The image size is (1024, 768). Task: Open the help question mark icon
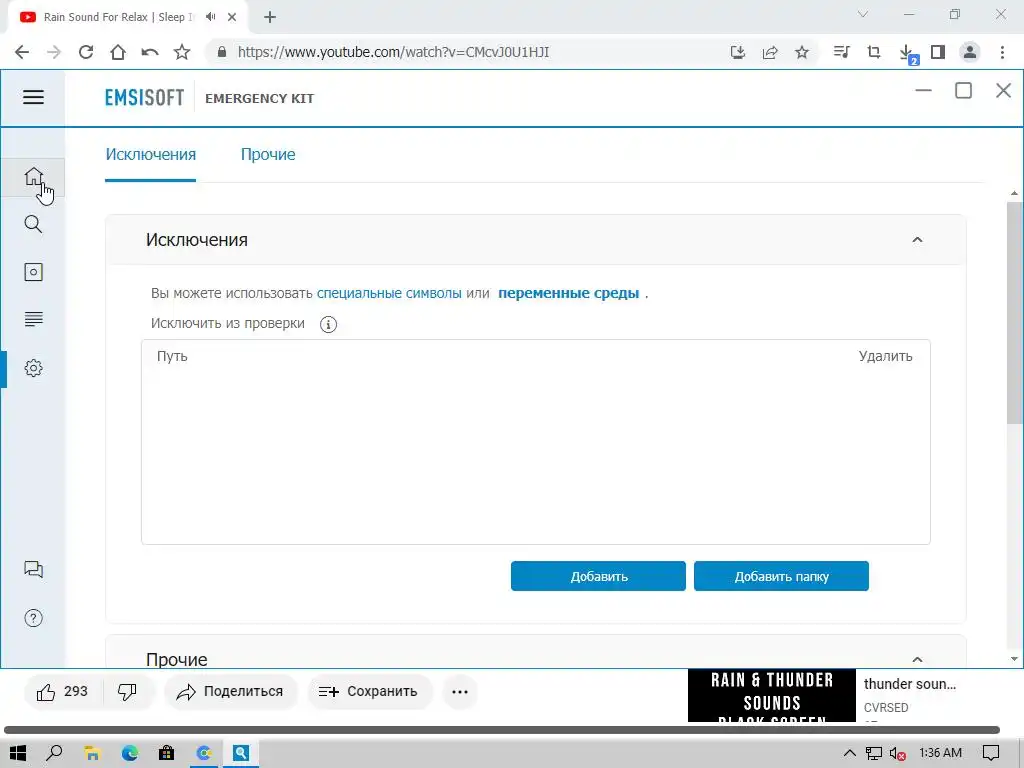pyautogui.click(x=33, y=618)
